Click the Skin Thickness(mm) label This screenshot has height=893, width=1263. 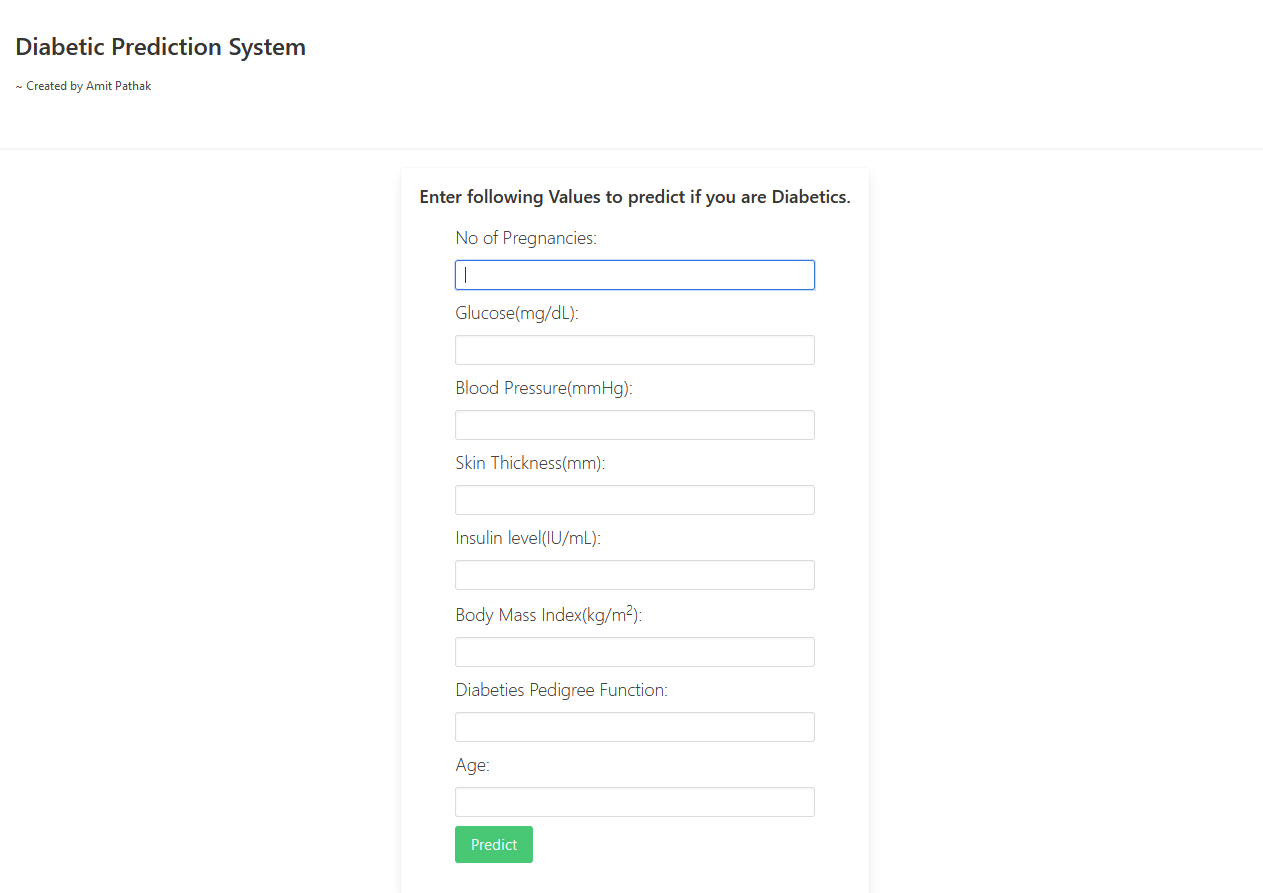530,462
